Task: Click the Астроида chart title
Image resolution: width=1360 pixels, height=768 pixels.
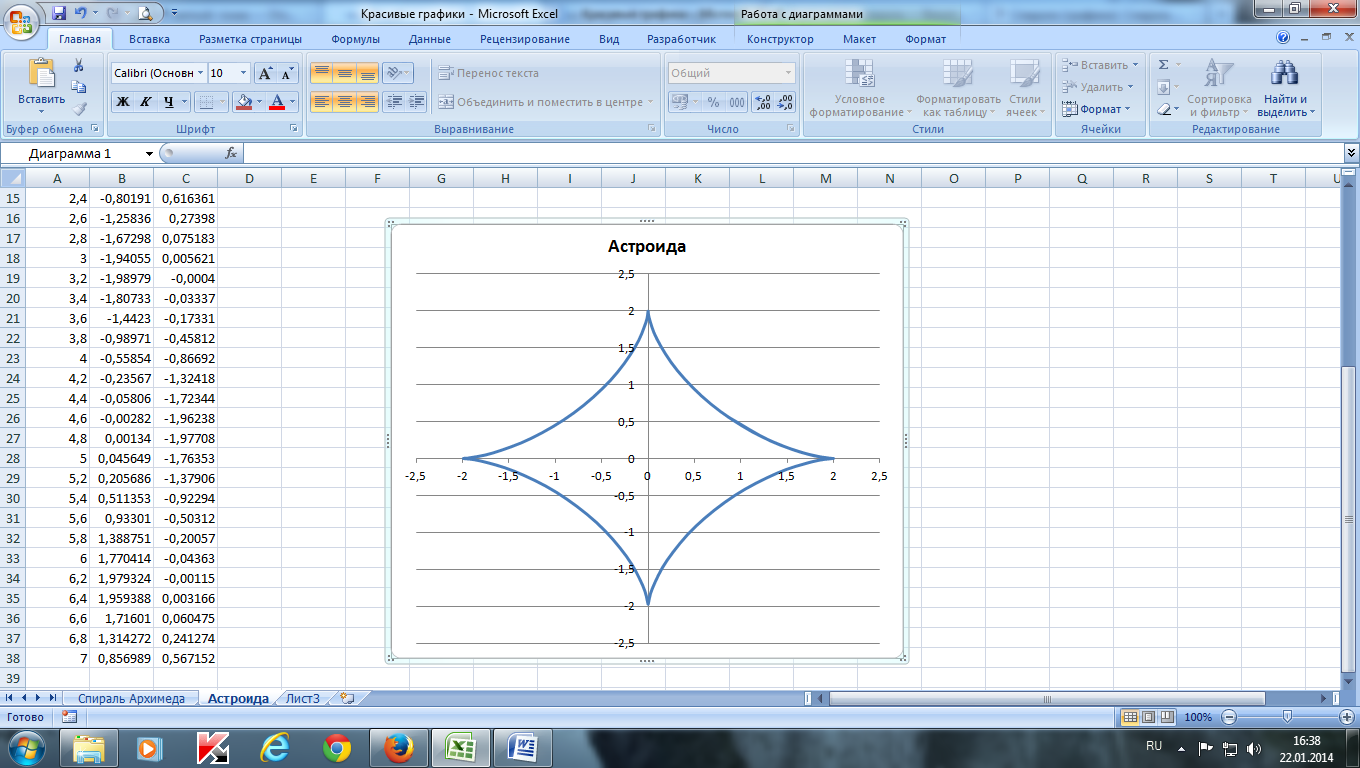Action: (x=646, y=247)
